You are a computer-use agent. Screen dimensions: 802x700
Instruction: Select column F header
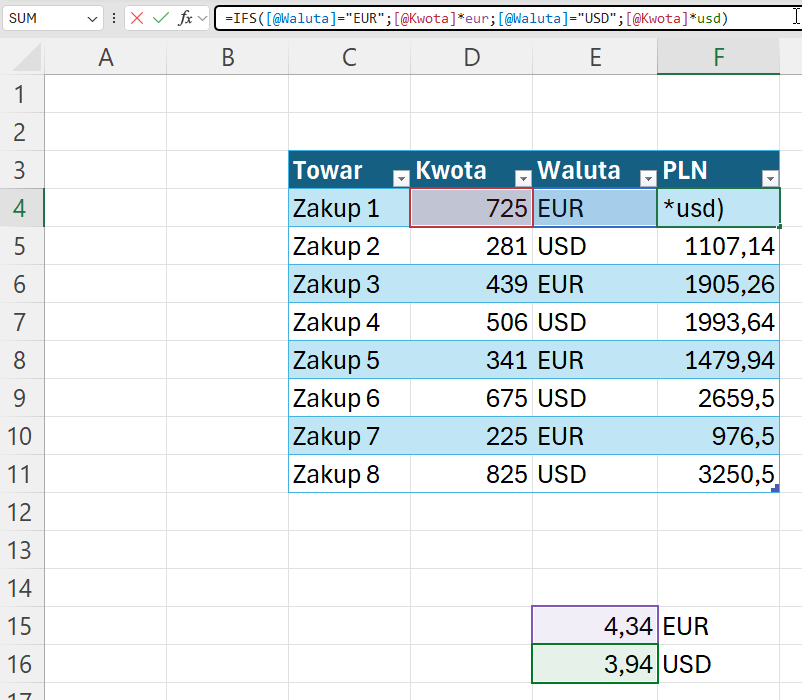coord(718,58)
